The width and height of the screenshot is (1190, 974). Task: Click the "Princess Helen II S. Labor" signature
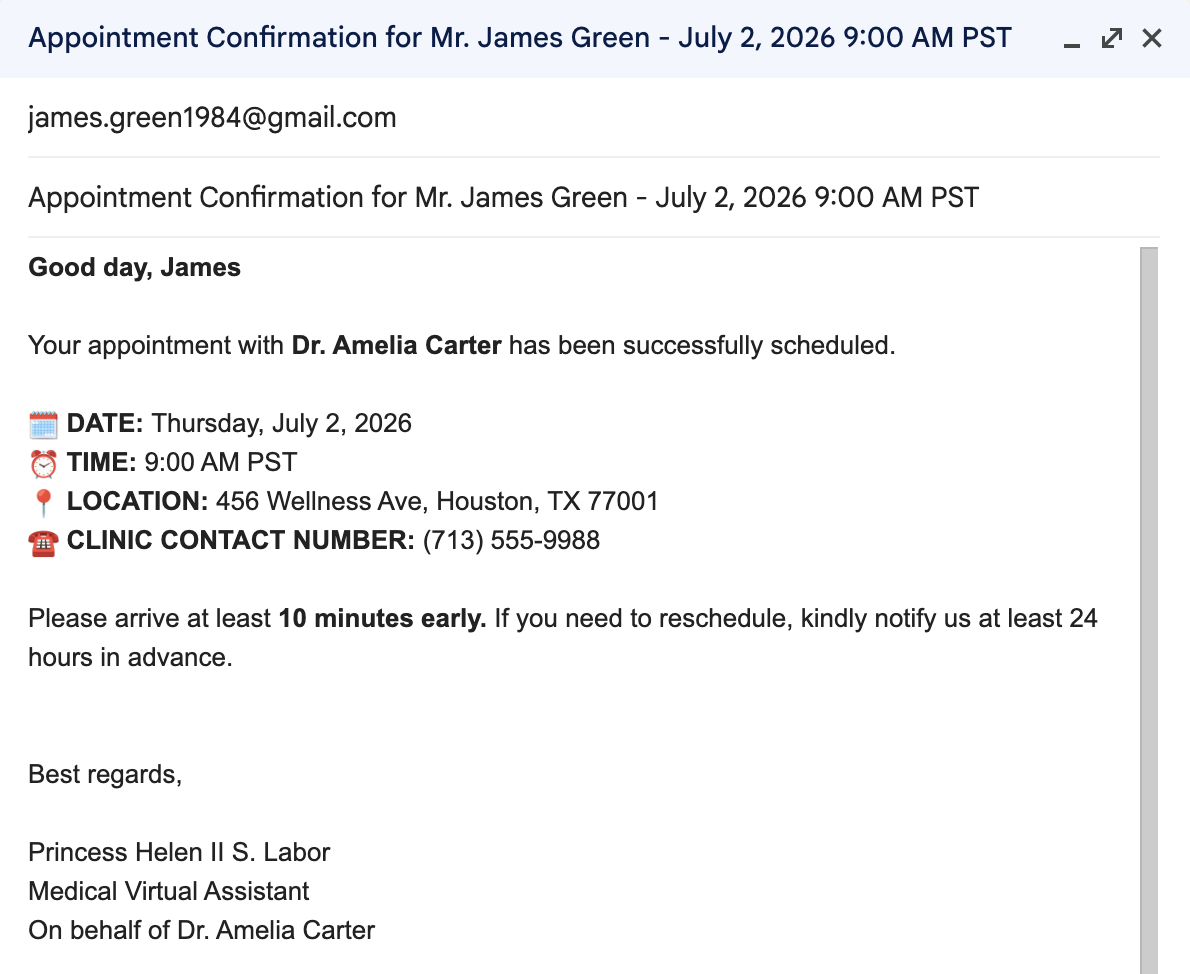[179, 853]
